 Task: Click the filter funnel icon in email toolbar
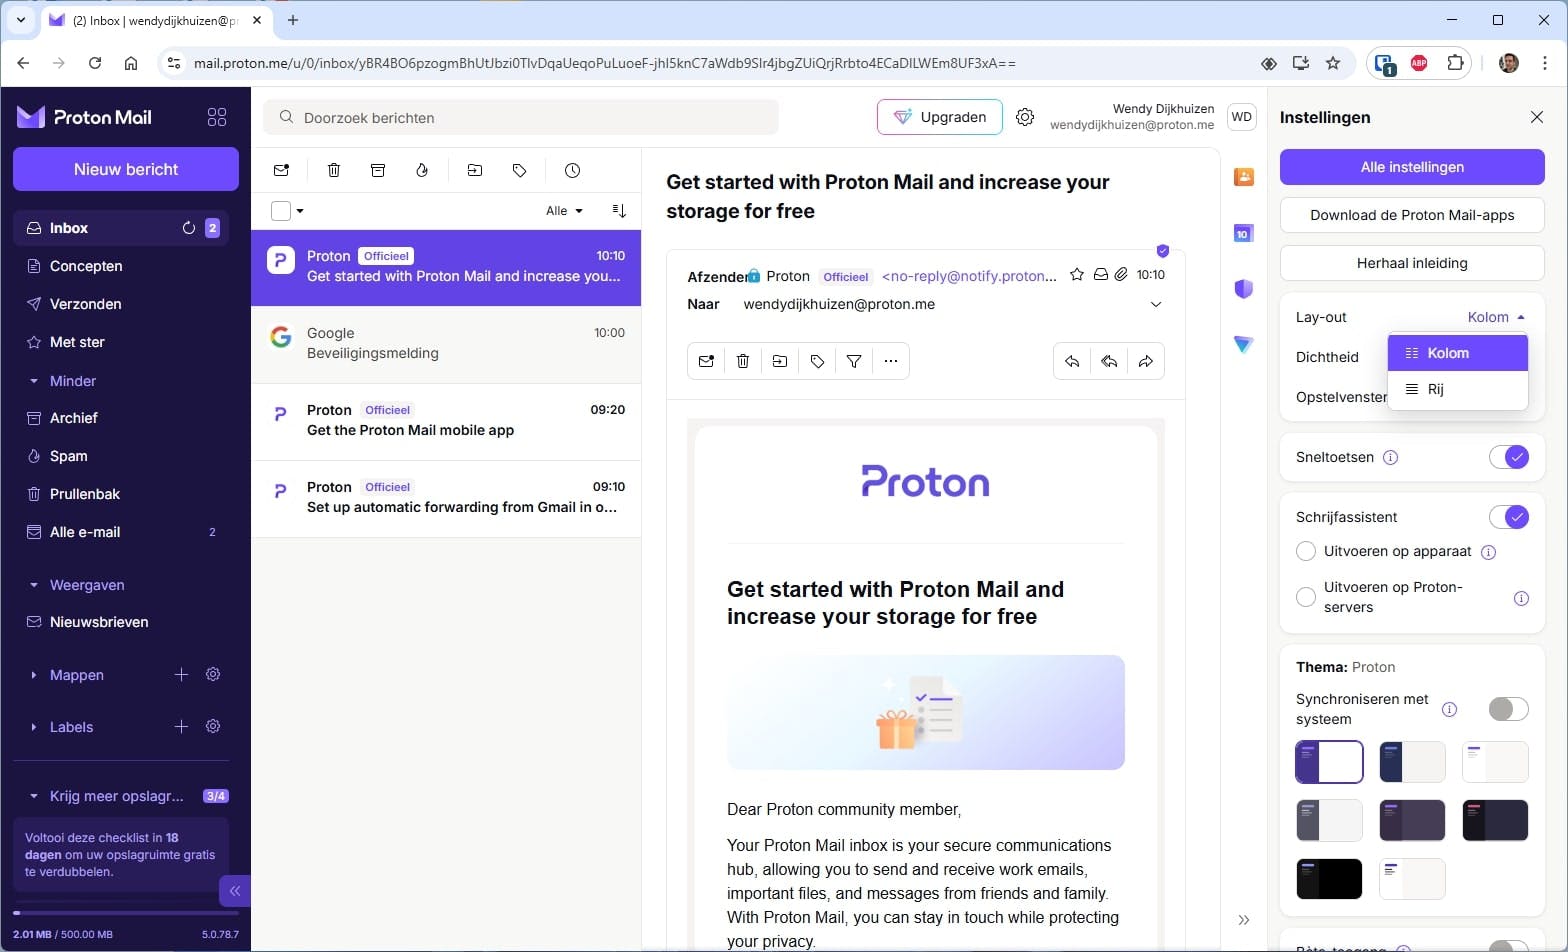click(x=854, y=361)
